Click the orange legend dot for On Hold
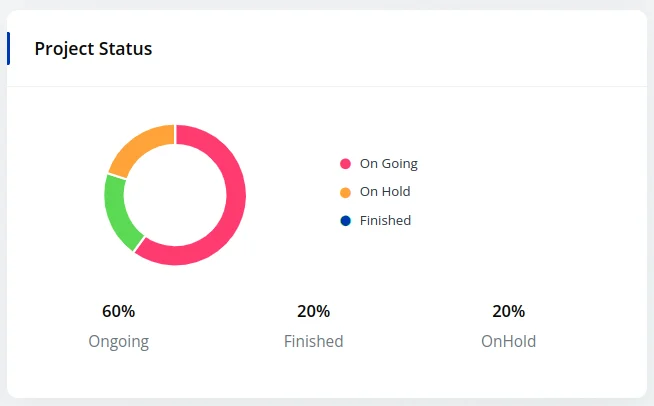Viewport: 654px width, 406px height. (x=346, y=192)
